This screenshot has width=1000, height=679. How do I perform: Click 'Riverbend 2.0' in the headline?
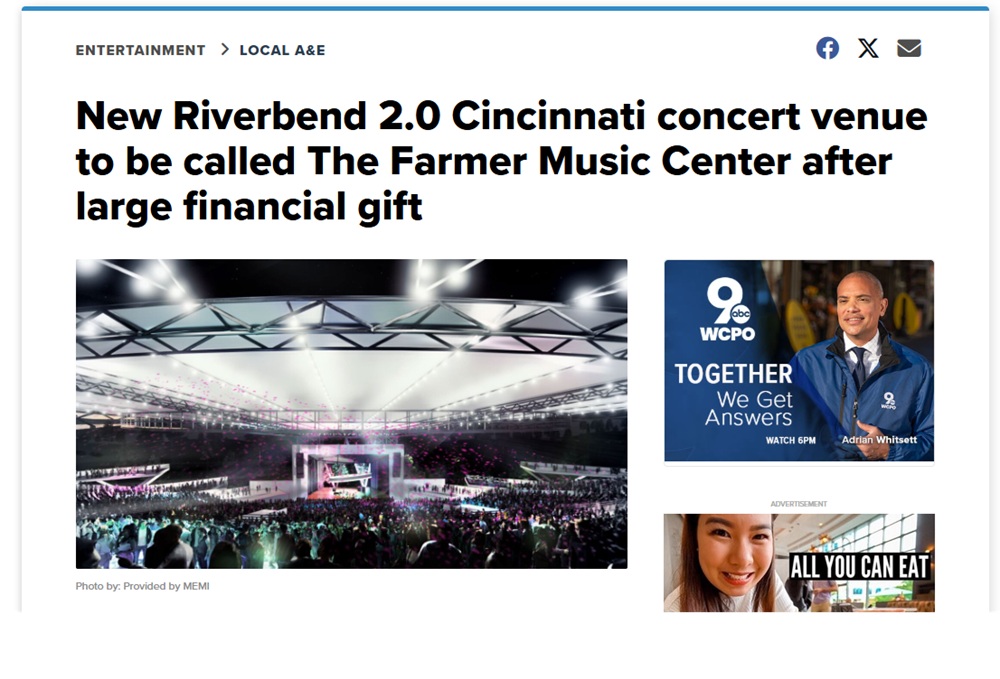pos(306,116)
